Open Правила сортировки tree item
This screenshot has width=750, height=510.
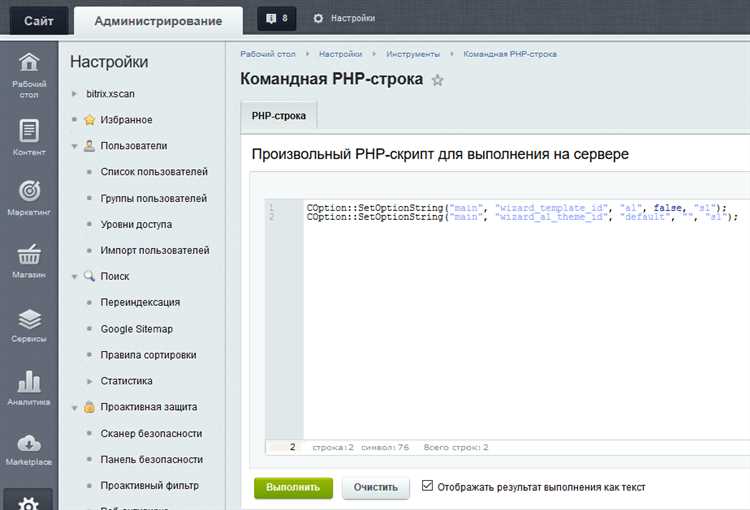[x=148, y=355]
